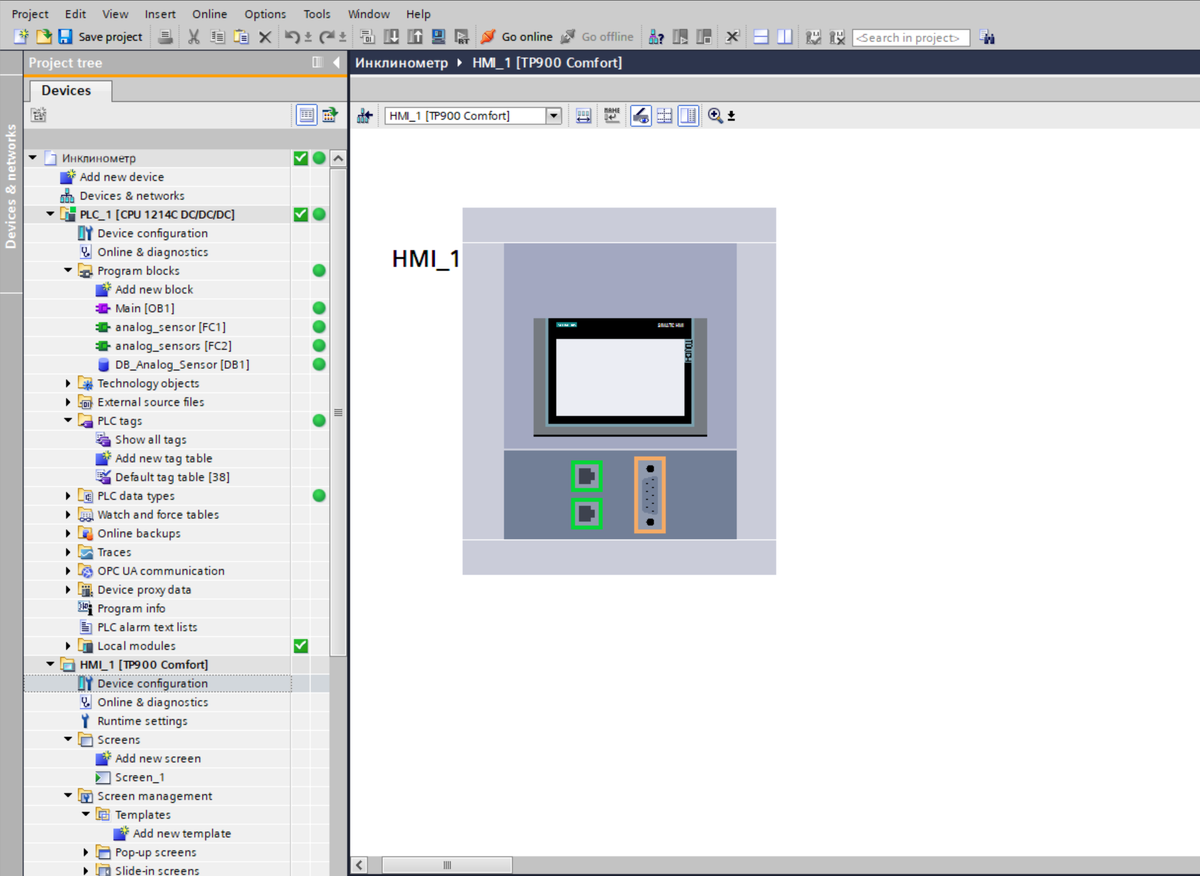Click the Delete X icon
1200x876 pixels.
(265, 37)
